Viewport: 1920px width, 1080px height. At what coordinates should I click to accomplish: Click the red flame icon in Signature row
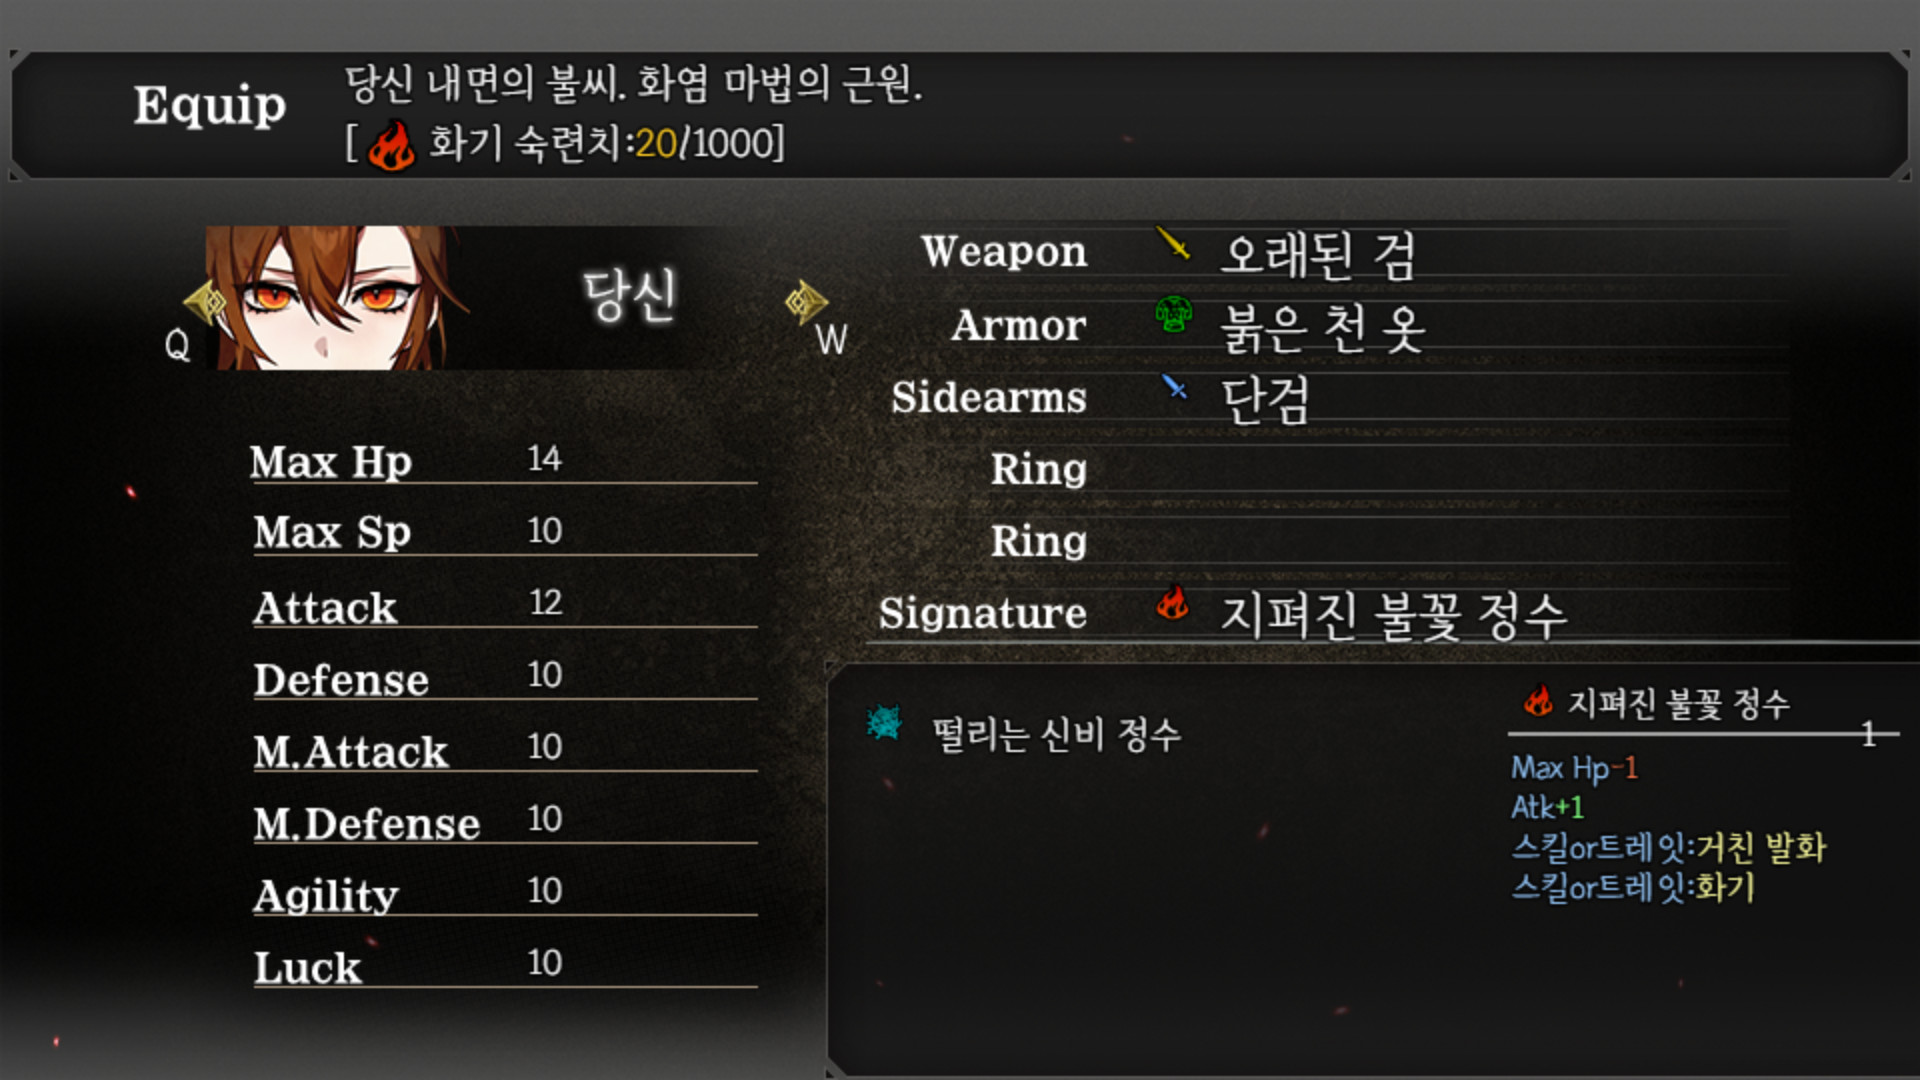[1173, 602]
